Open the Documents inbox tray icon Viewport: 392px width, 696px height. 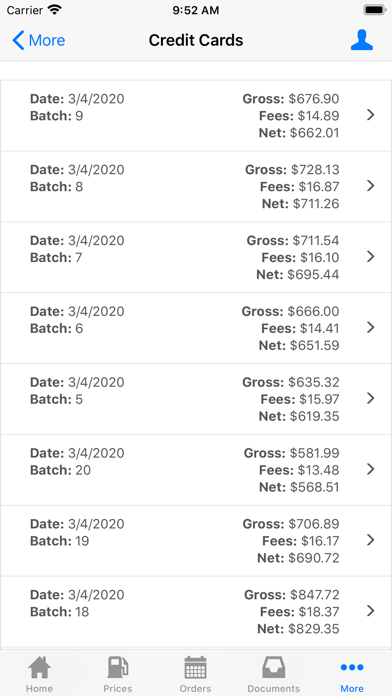[x=273, y=667]
